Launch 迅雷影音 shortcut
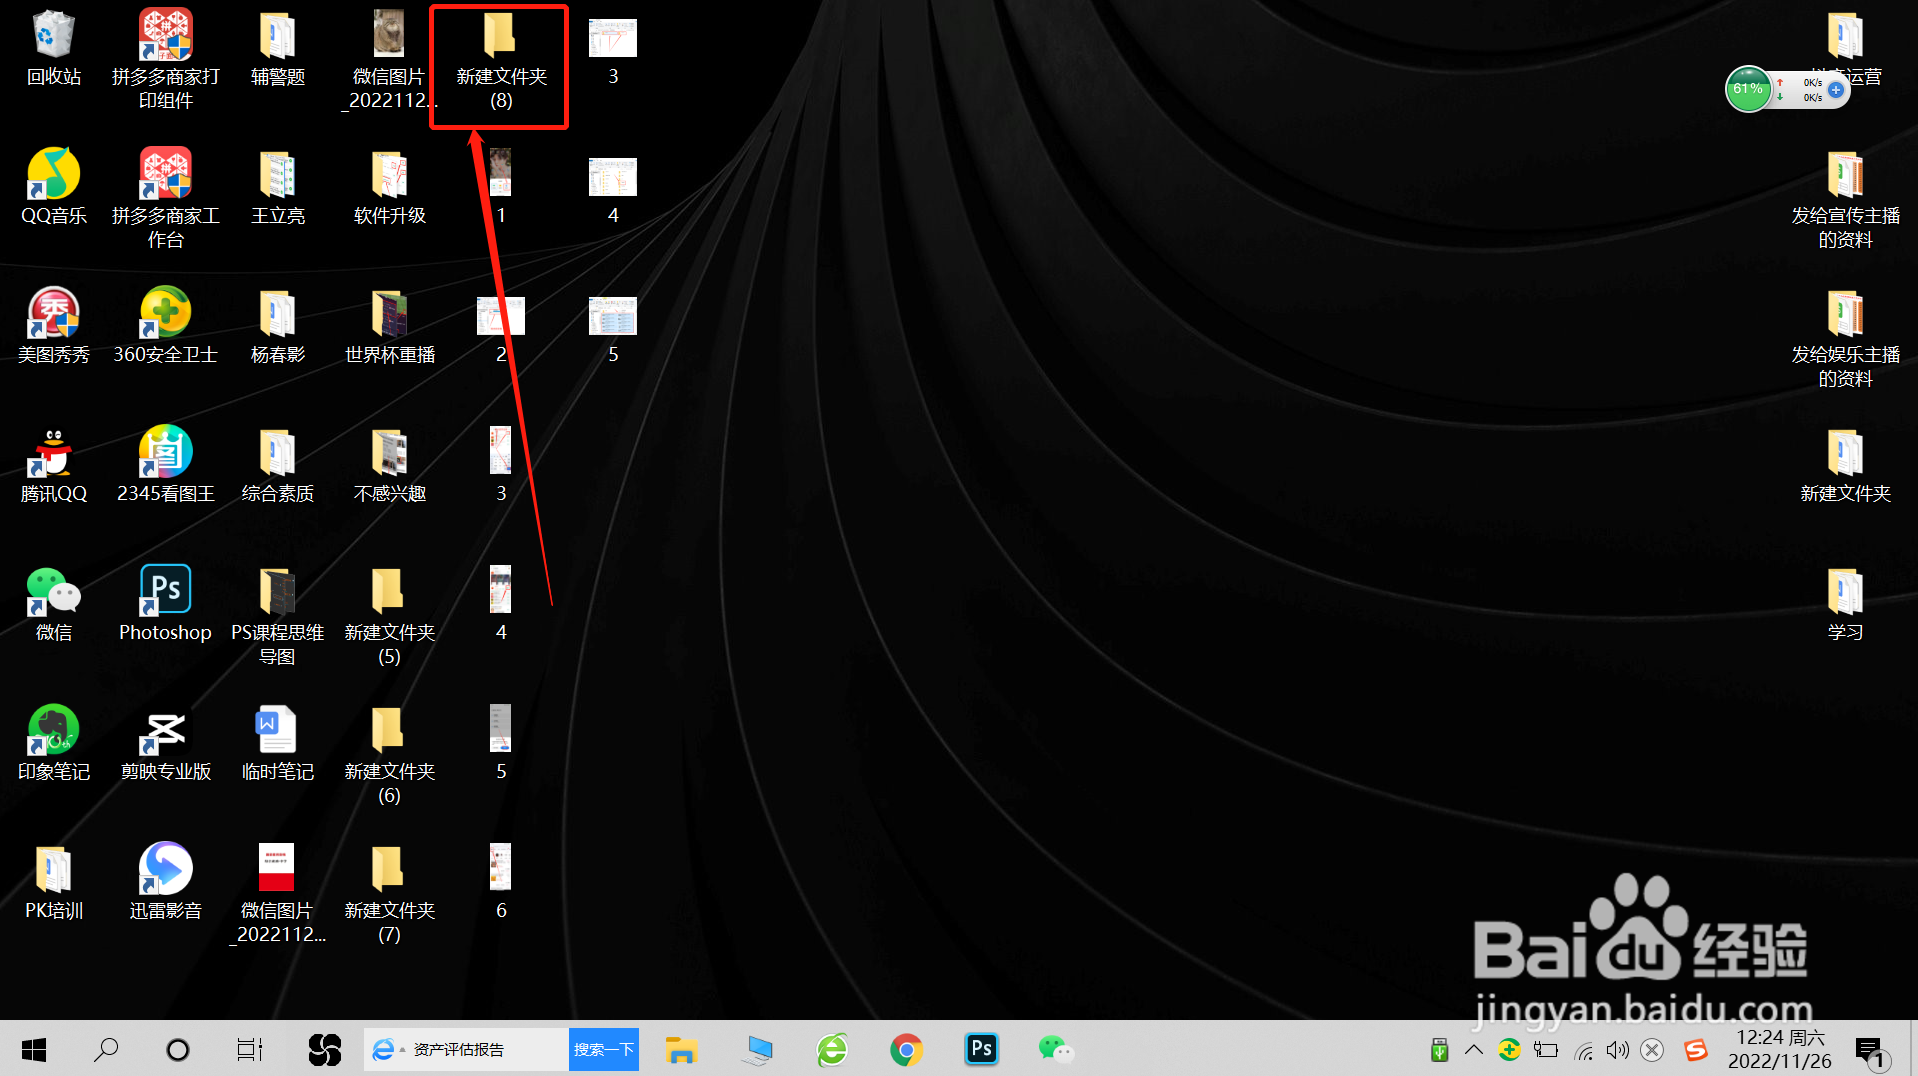1918x1076 pixels. [166, 883]
